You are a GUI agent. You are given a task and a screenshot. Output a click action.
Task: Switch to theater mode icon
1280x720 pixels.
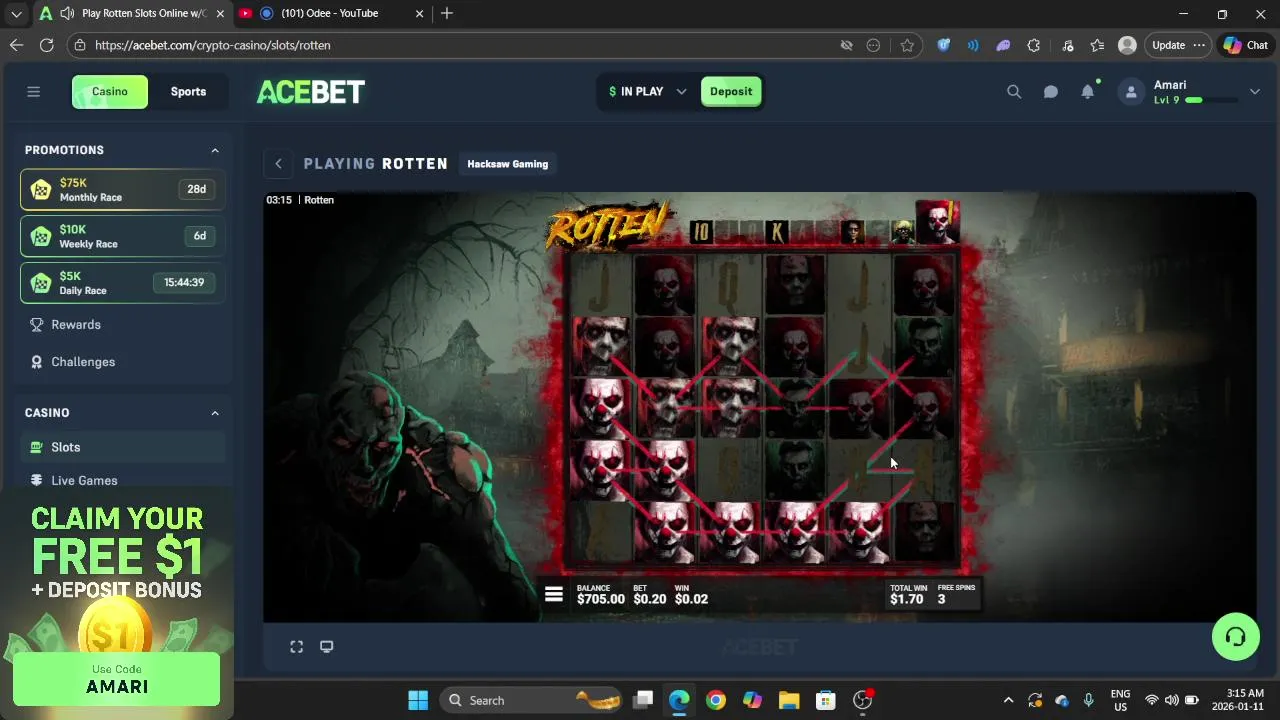point(326,647)
